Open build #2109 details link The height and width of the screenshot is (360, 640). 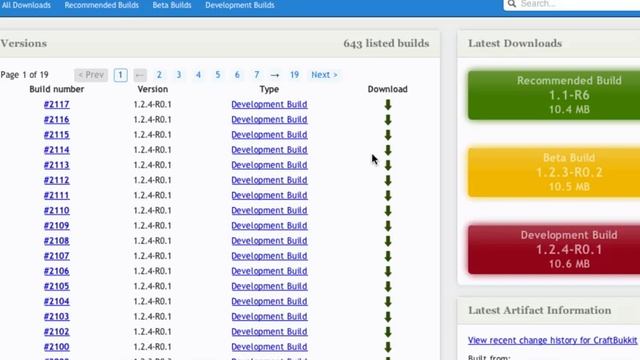(57, 226)
